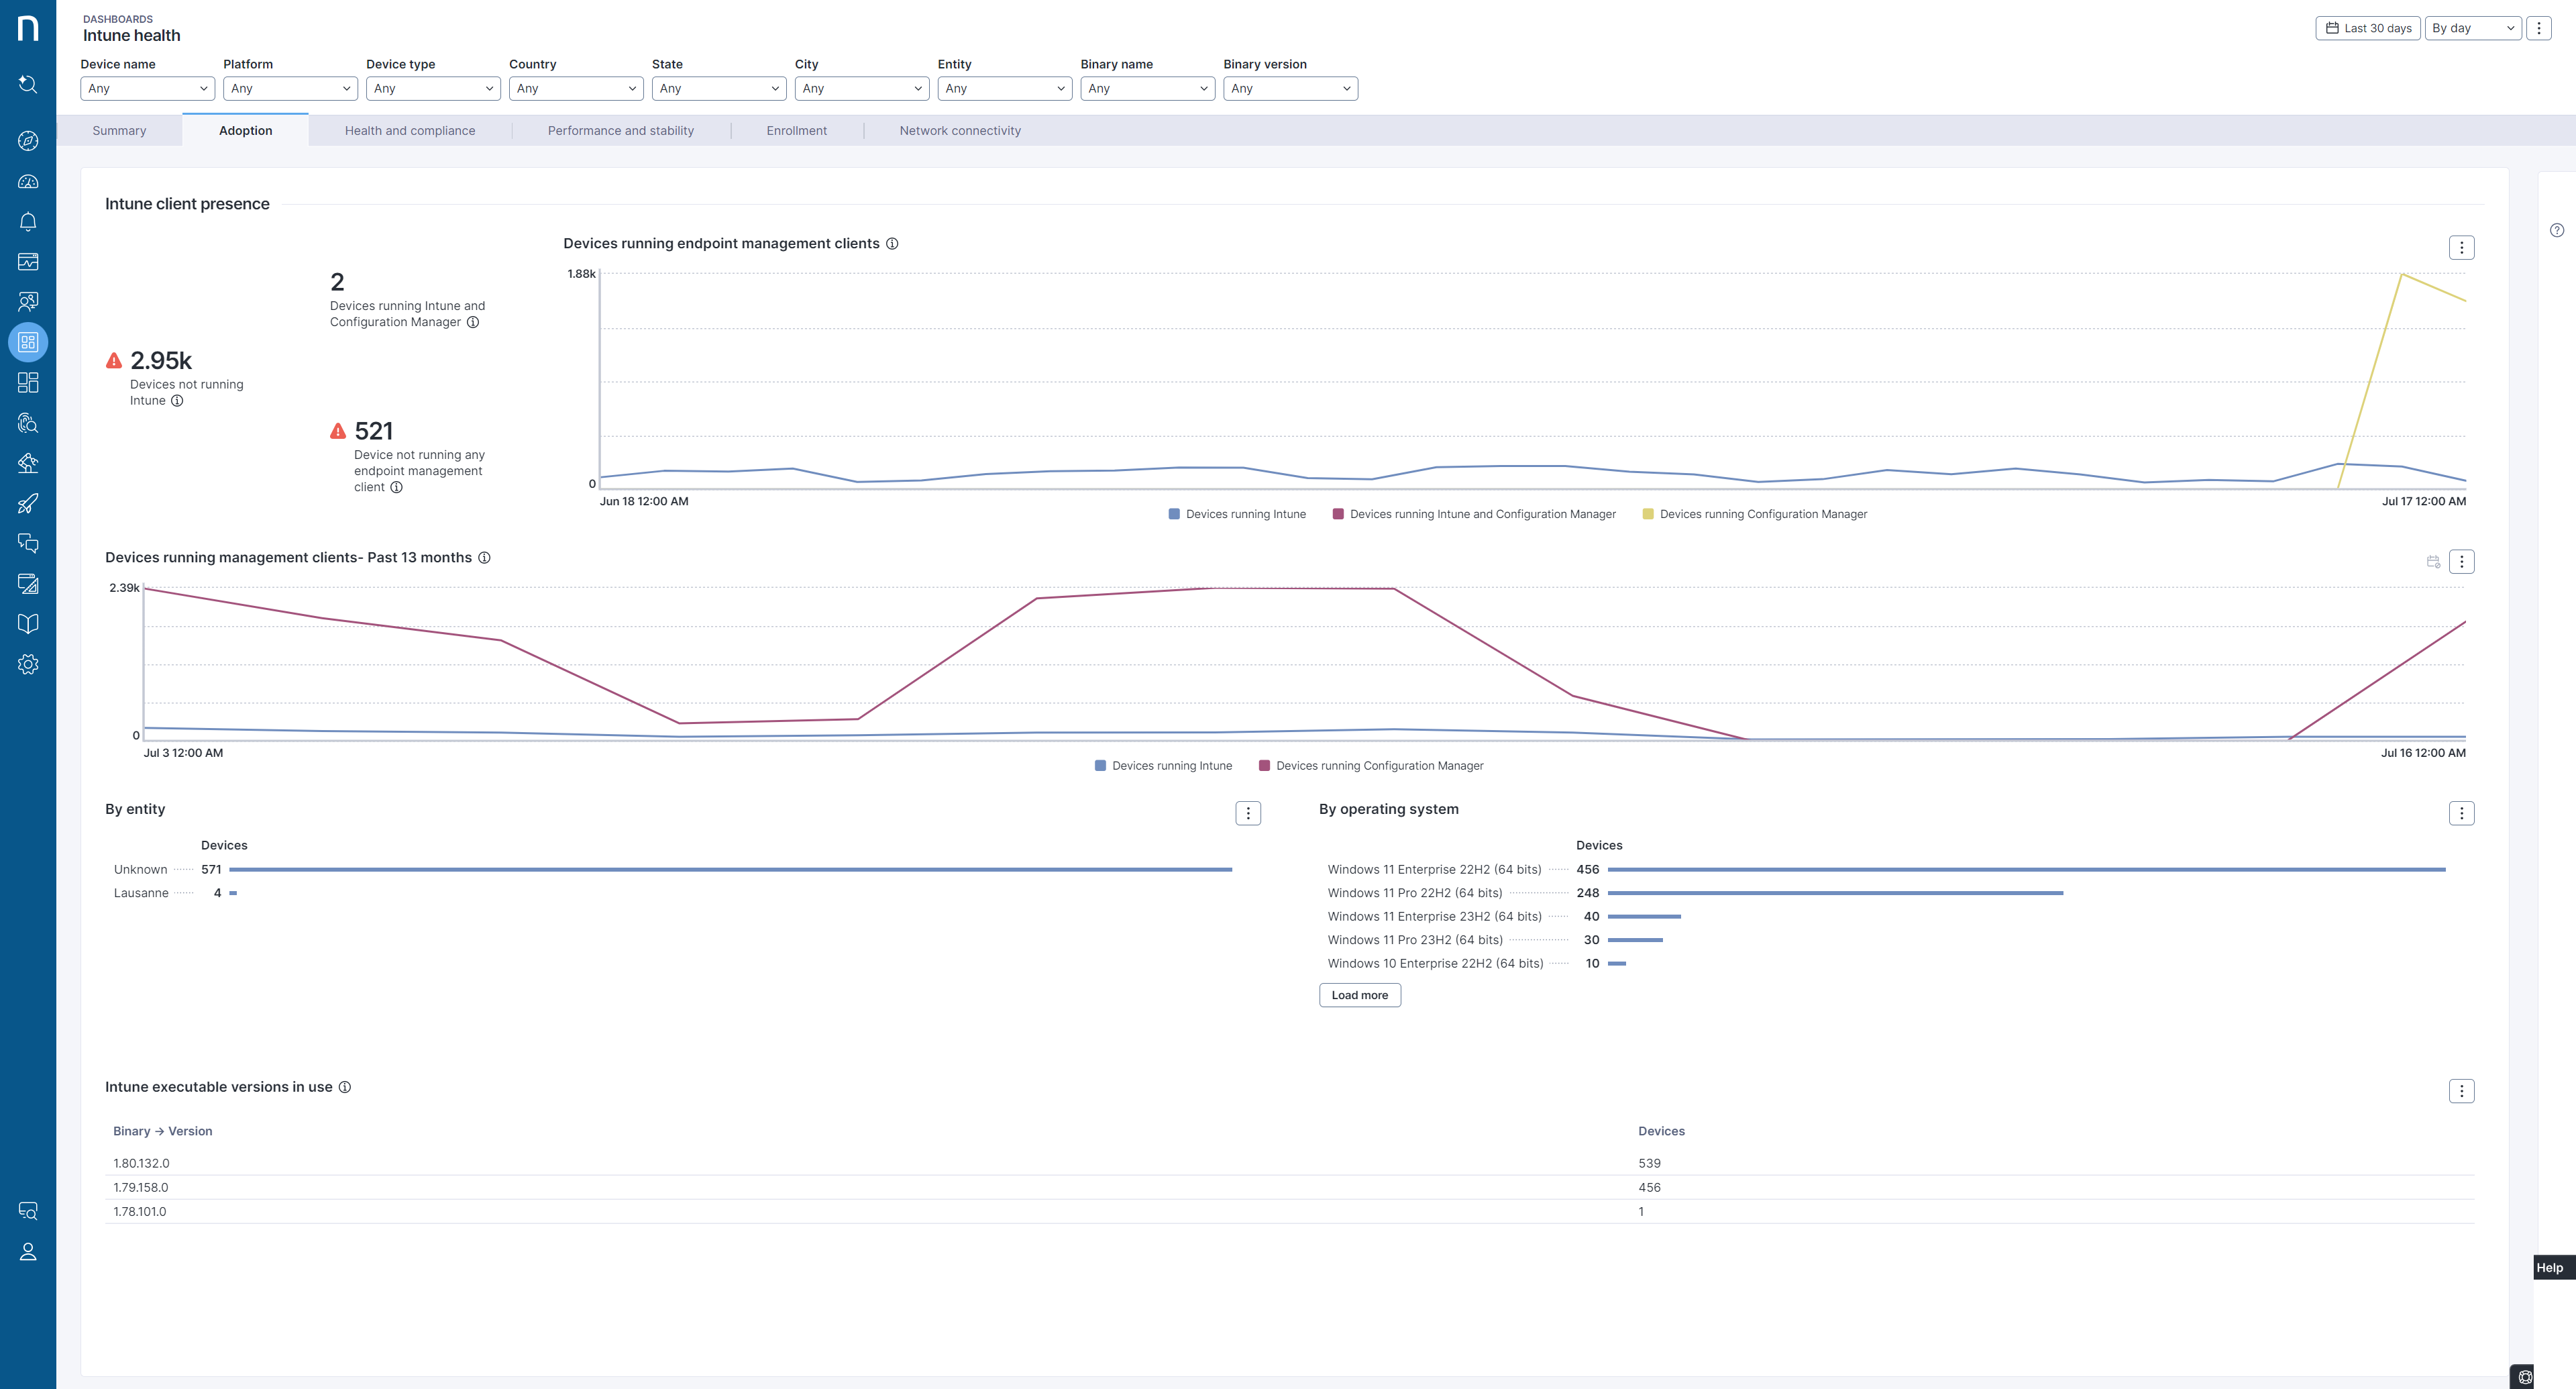Toggle Devices running Intune legend in top chart
The width and height of the screenshot is (2576, 1389).
(1245, 514)
